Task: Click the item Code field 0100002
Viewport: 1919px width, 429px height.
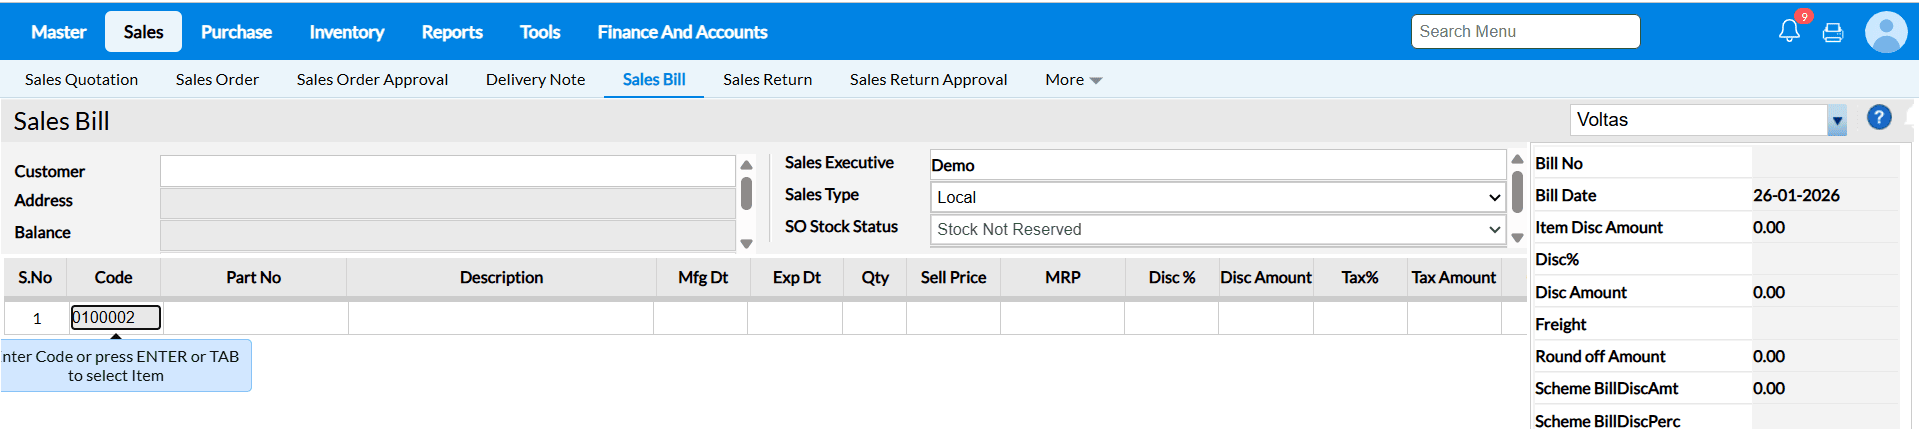Action: click(x=115, y=318)
